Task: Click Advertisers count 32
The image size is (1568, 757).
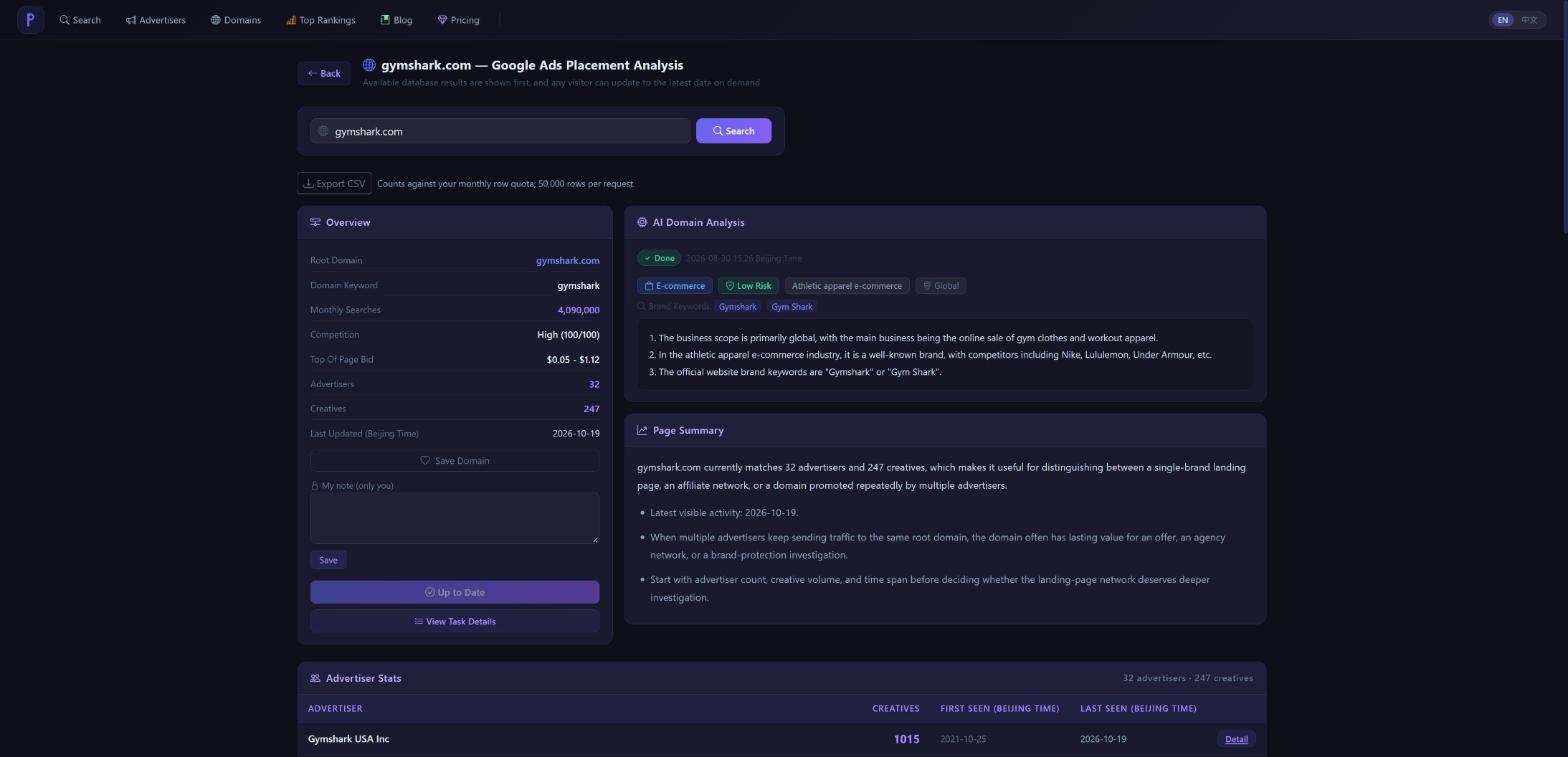Action: click(x=594, y=384)
